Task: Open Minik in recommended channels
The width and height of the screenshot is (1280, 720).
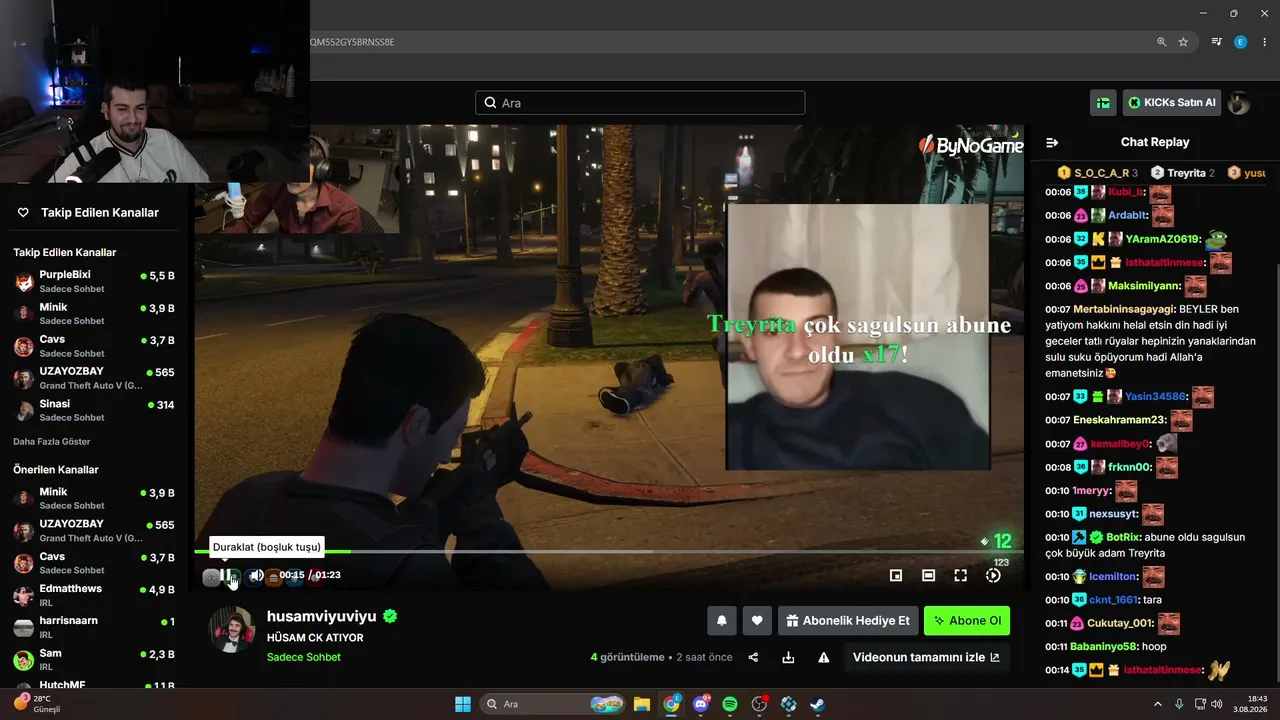Action: pyautogui.click(x=94, y=498)
